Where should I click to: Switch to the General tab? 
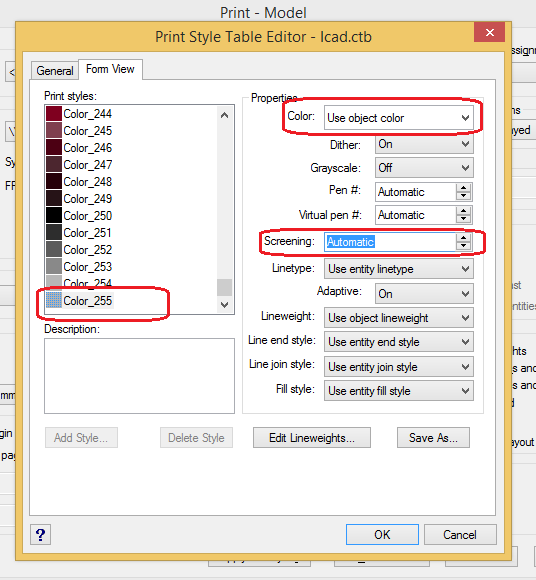(x=55, y=70)
